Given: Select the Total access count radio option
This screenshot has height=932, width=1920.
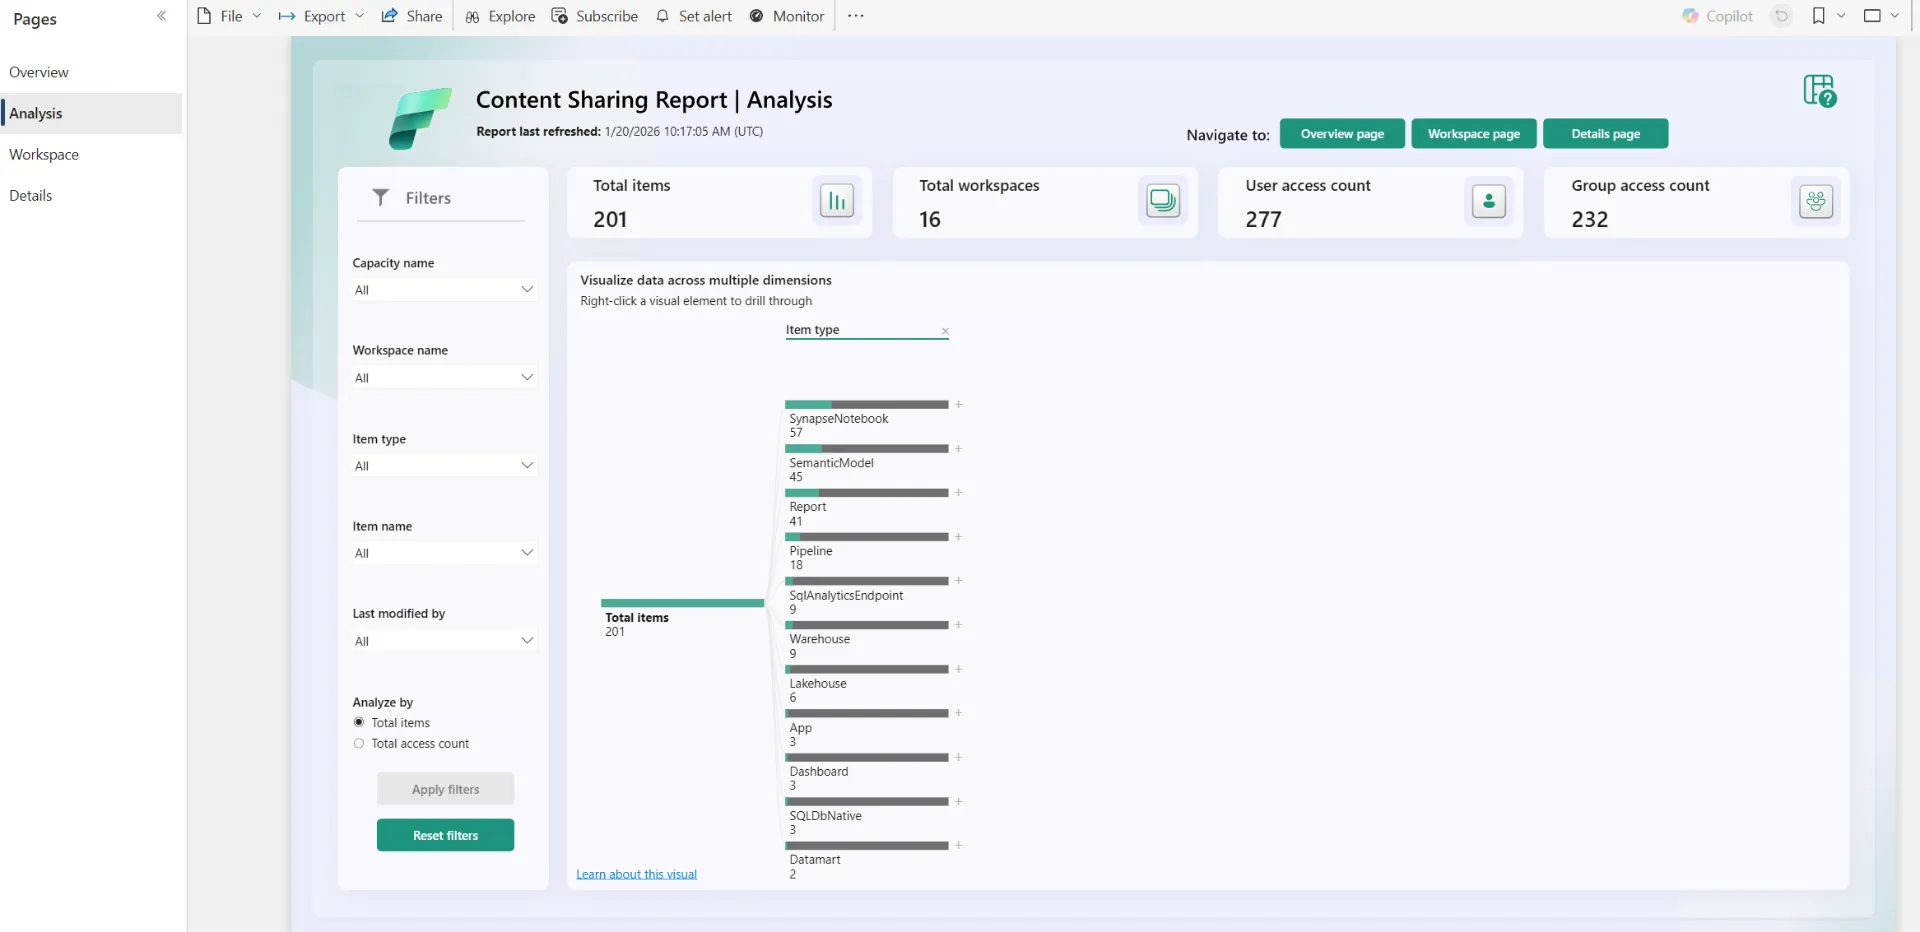Looking at the screenshot, I should (x=359, y=743).
